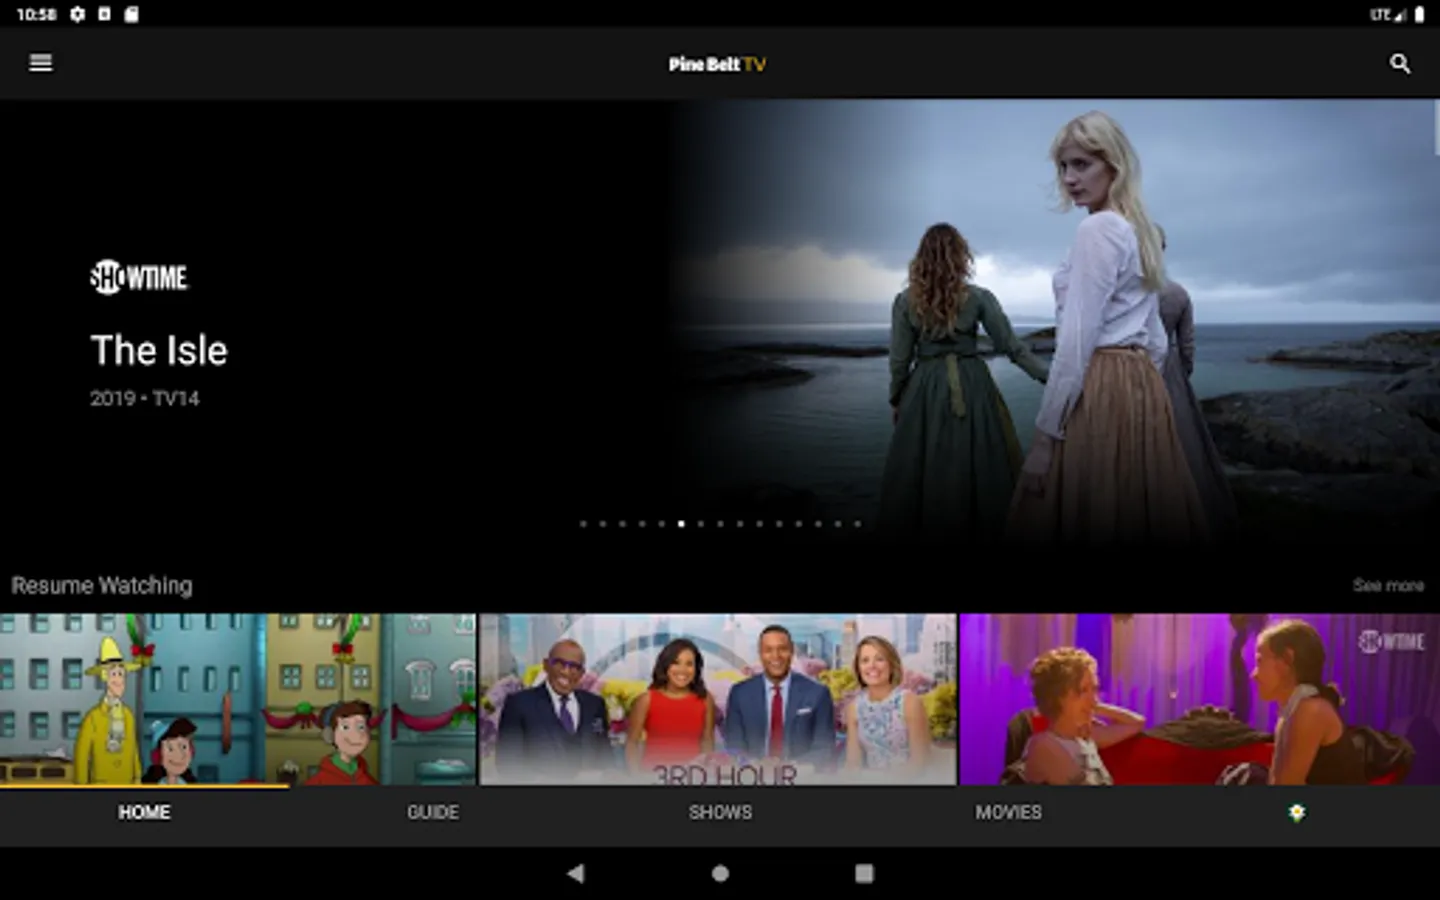Tap the SD card icon in status bar
The width and height of the screenshot is (1440, 900).
(x=131, y=14)
